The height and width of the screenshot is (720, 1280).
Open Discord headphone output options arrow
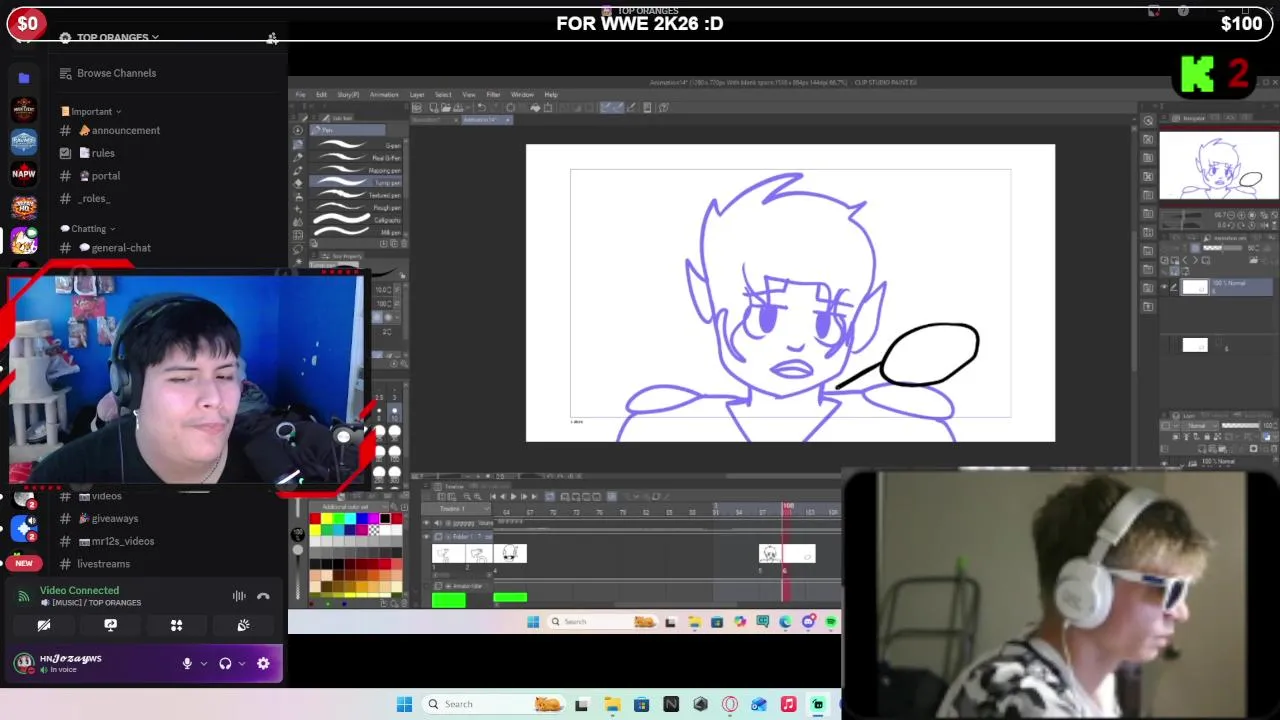(x=242, y=663)
